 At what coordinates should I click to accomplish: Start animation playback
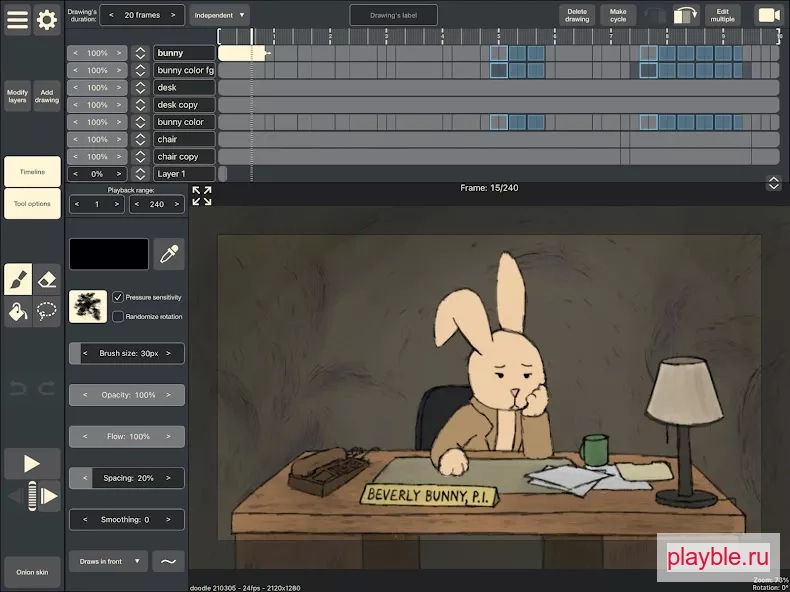click(x=32, y=464)
